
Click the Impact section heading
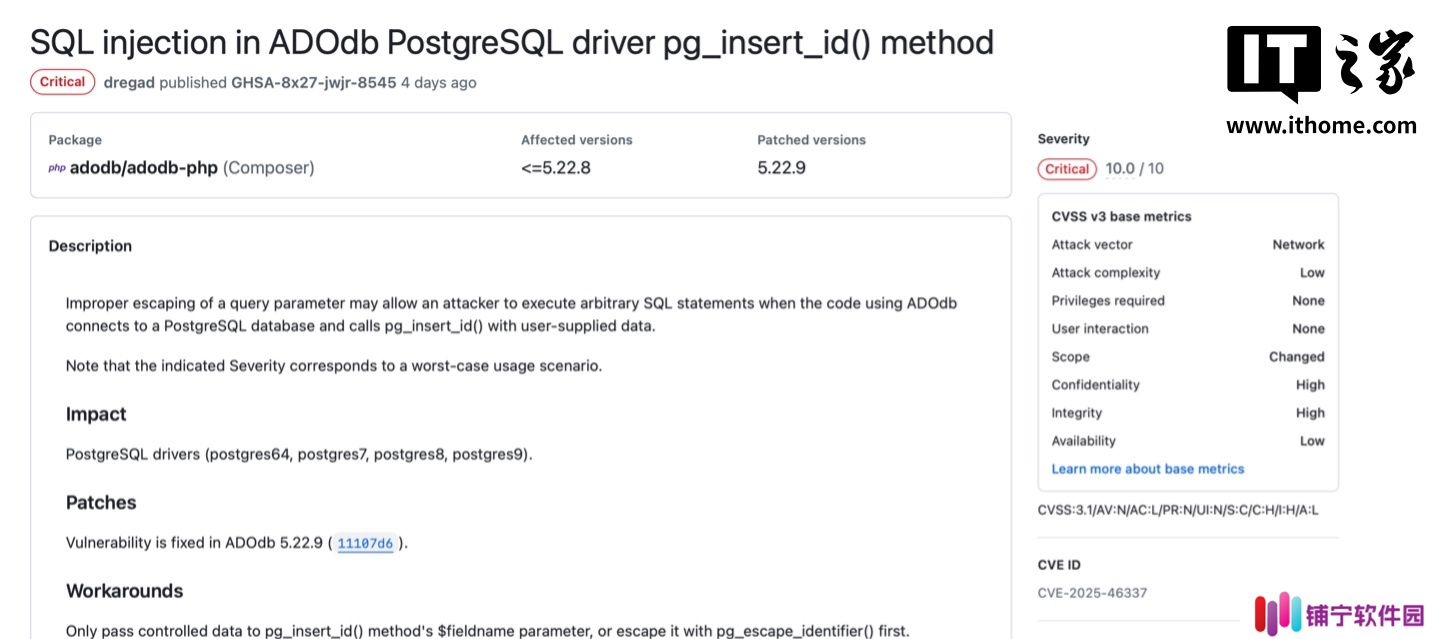[x=96, y=414]
